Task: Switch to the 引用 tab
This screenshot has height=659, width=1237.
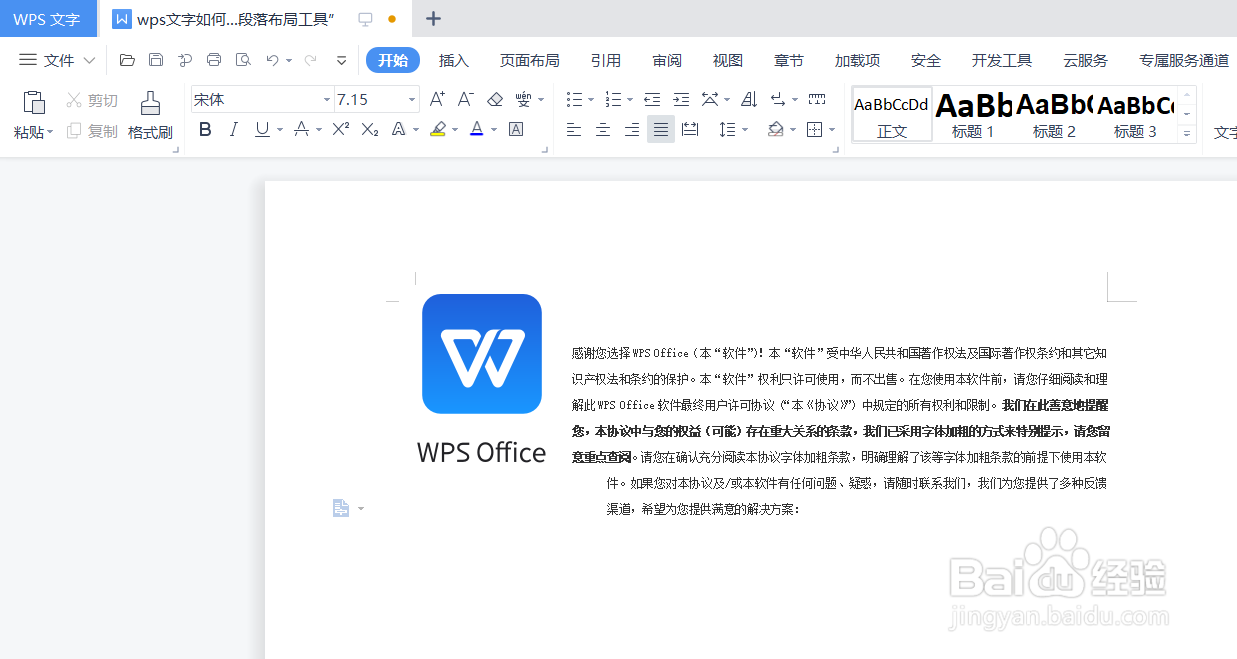Action: [x=606, y=60]
